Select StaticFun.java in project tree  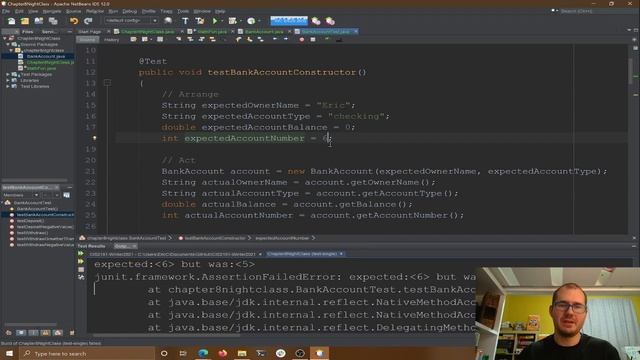(41, 68)
